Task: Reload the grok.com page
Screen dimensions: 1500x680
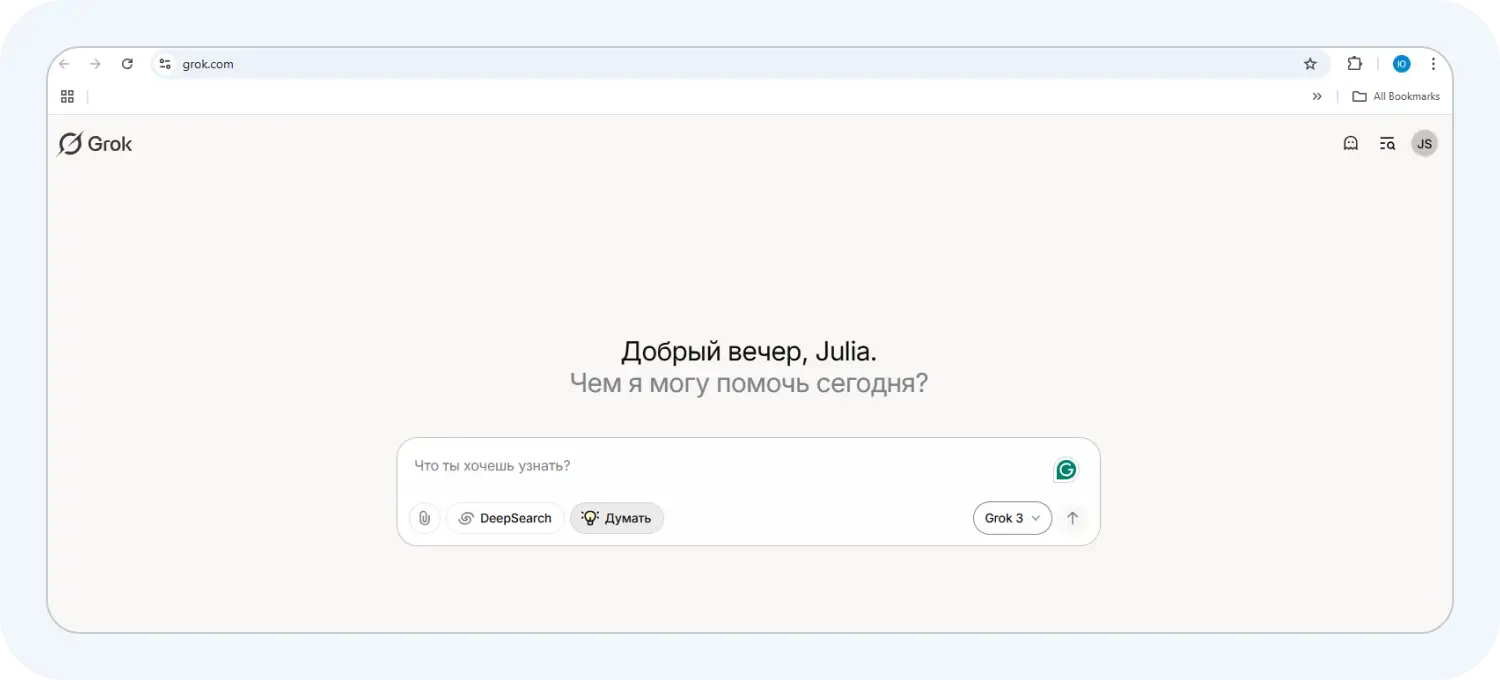Action: click(127, 63)
